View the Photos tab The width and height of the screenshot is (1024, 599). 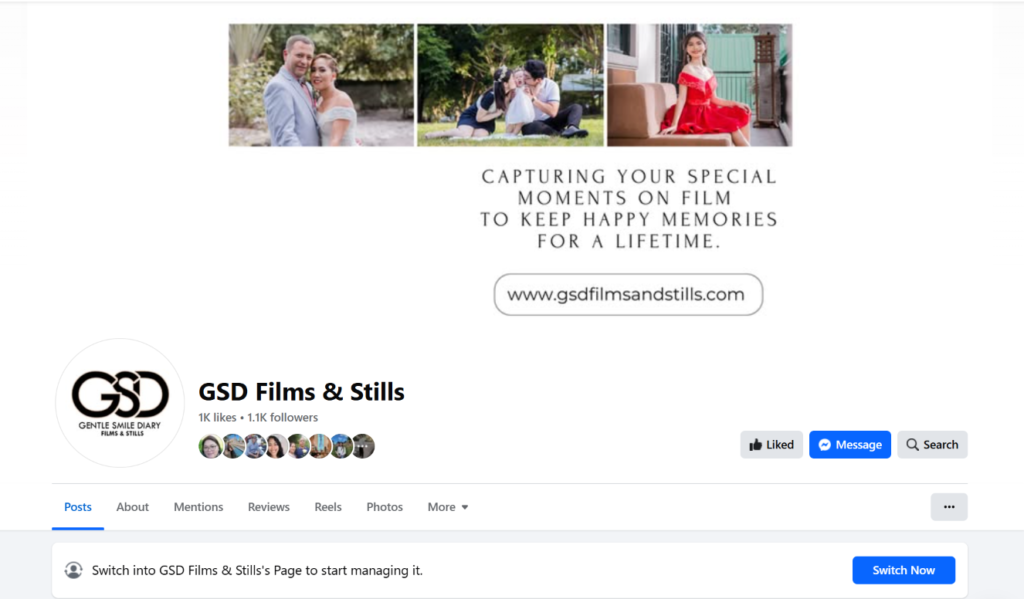(x=385, y=507)
